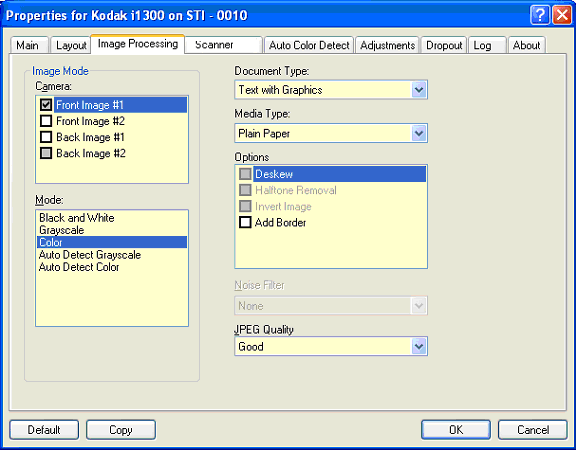
Task: Click the Default button
Action: 44,430
